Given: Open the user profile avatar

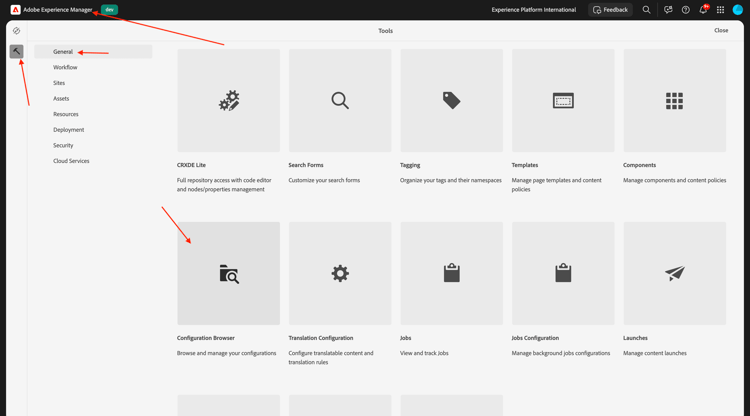Looking at the screenshot, I should 738,10.
